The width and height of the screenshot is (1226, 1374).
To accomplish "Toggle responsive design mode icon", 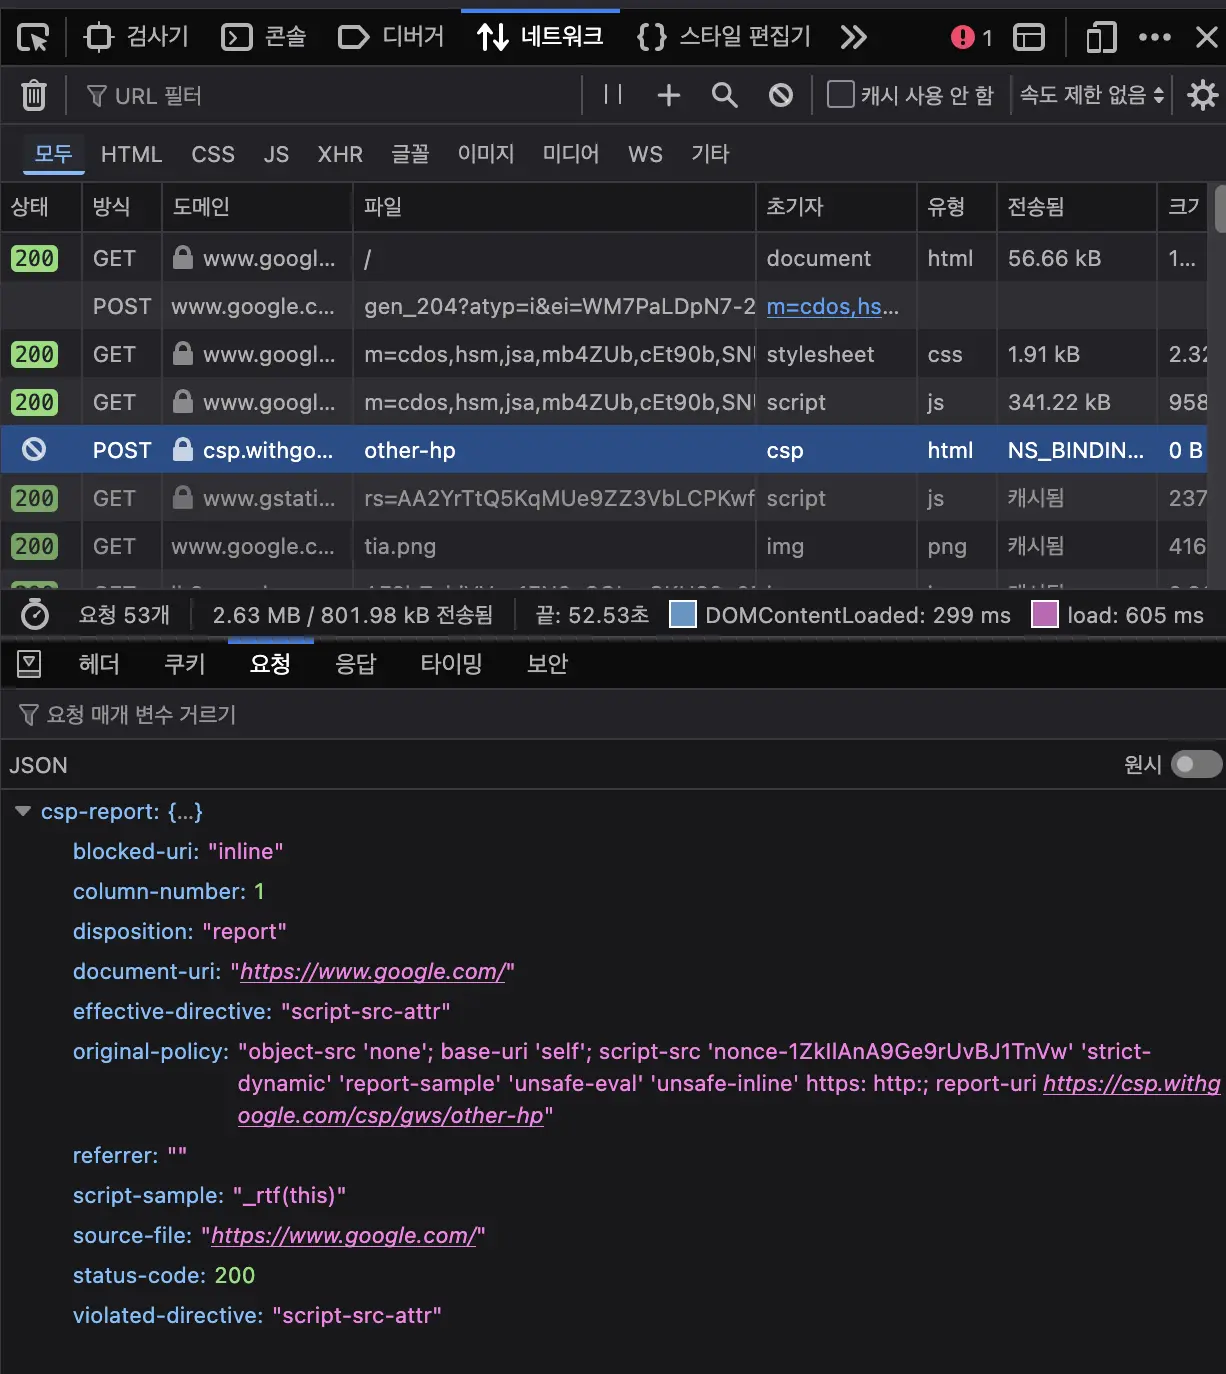I will tap(1101, 38).
